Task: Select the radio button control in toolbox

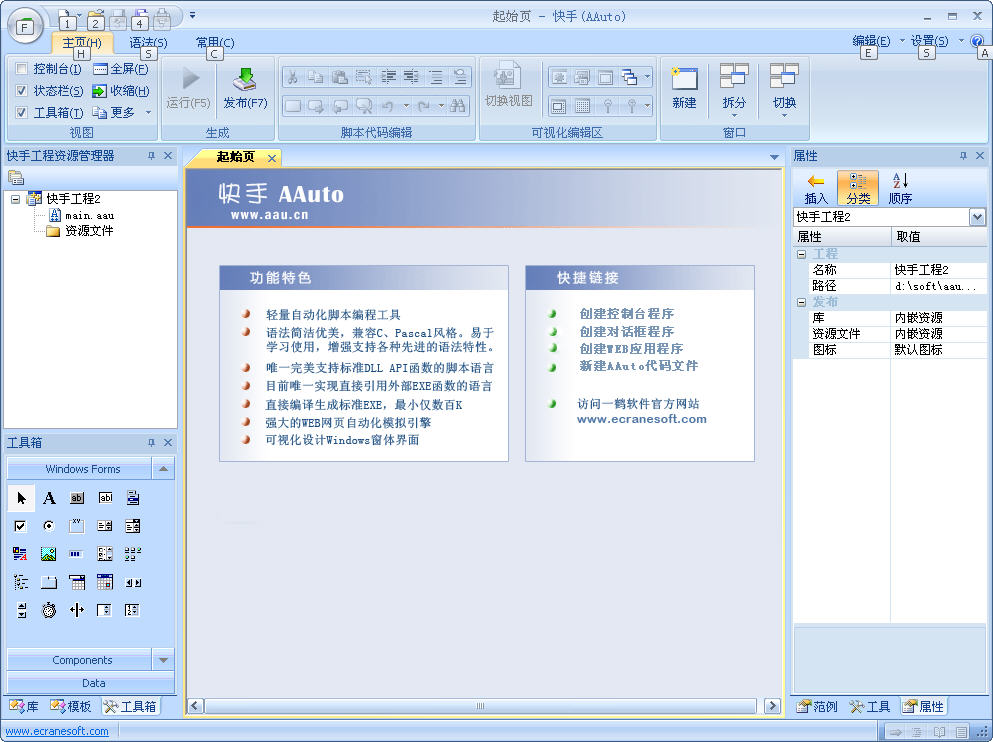Action: coord(49,526)
